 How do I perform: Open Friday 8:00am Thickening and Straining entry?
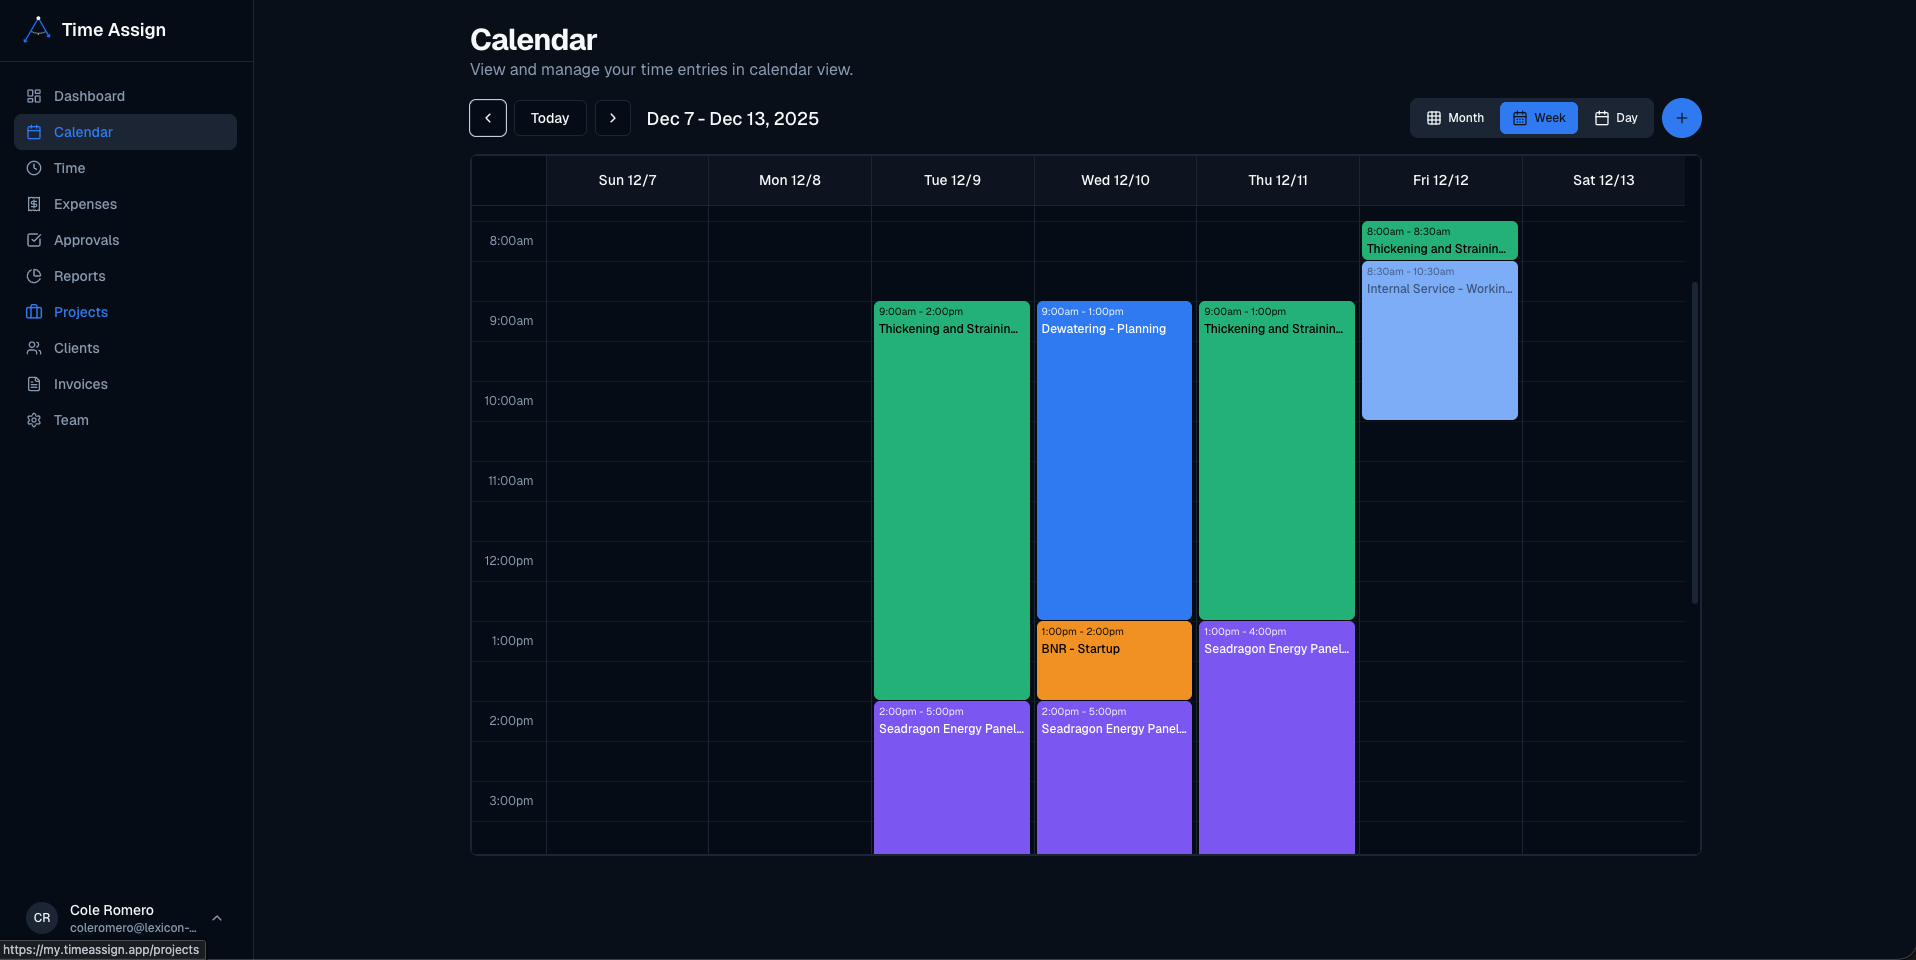[x=1440, y=240]
